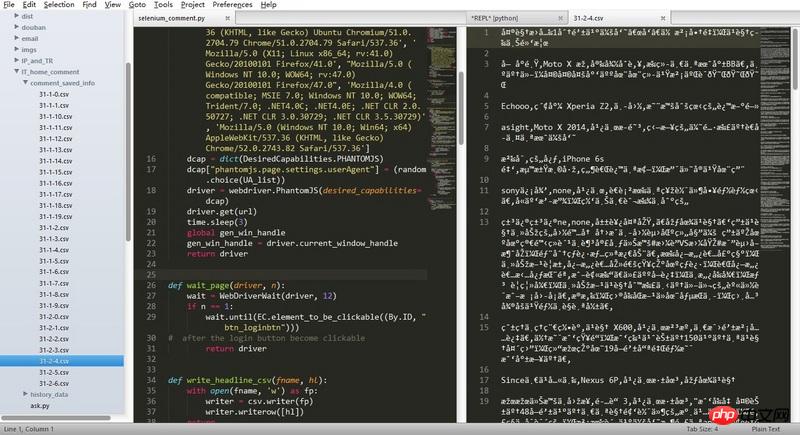Image resolution: width=800 pixels, height=435 pixels.
Task: Open ask.py file in sidebar
Action: click(40, 405)
